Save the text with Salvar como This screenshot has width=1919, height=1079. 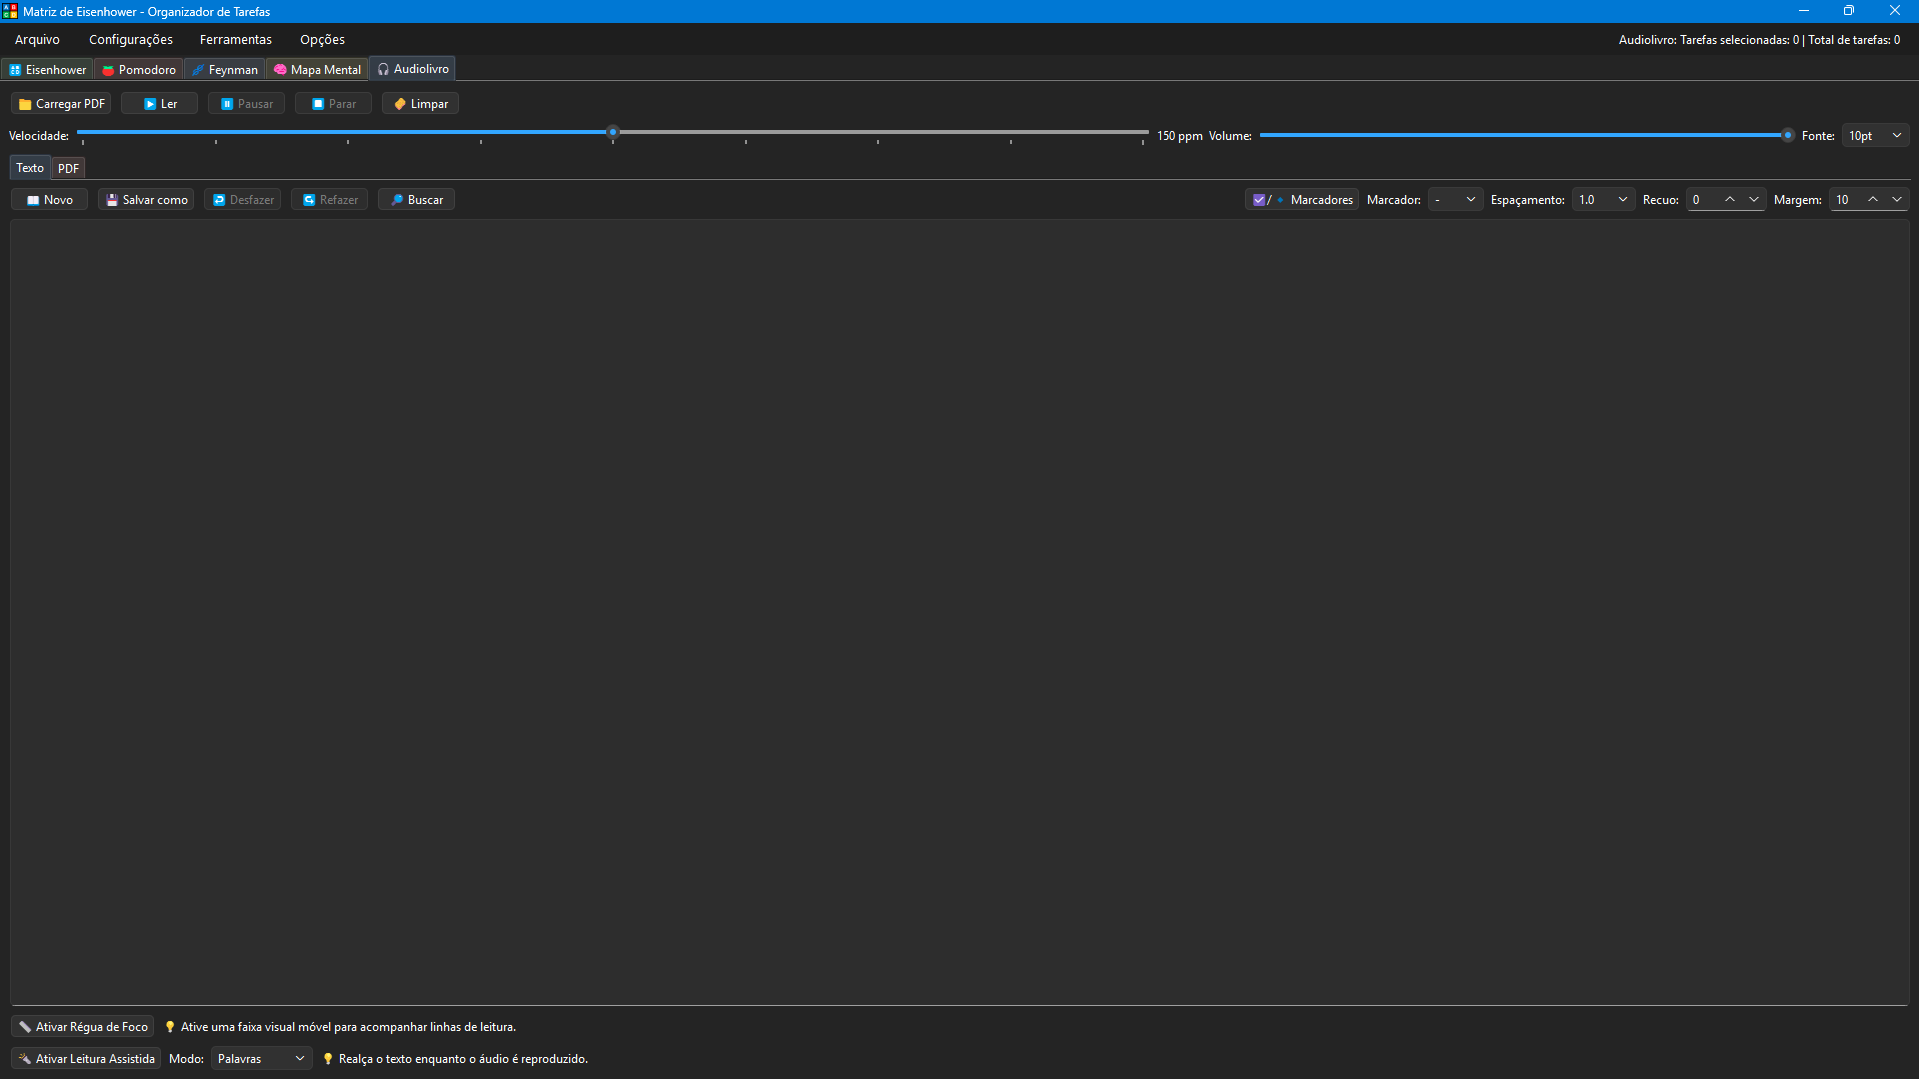(x=146, y=200)
